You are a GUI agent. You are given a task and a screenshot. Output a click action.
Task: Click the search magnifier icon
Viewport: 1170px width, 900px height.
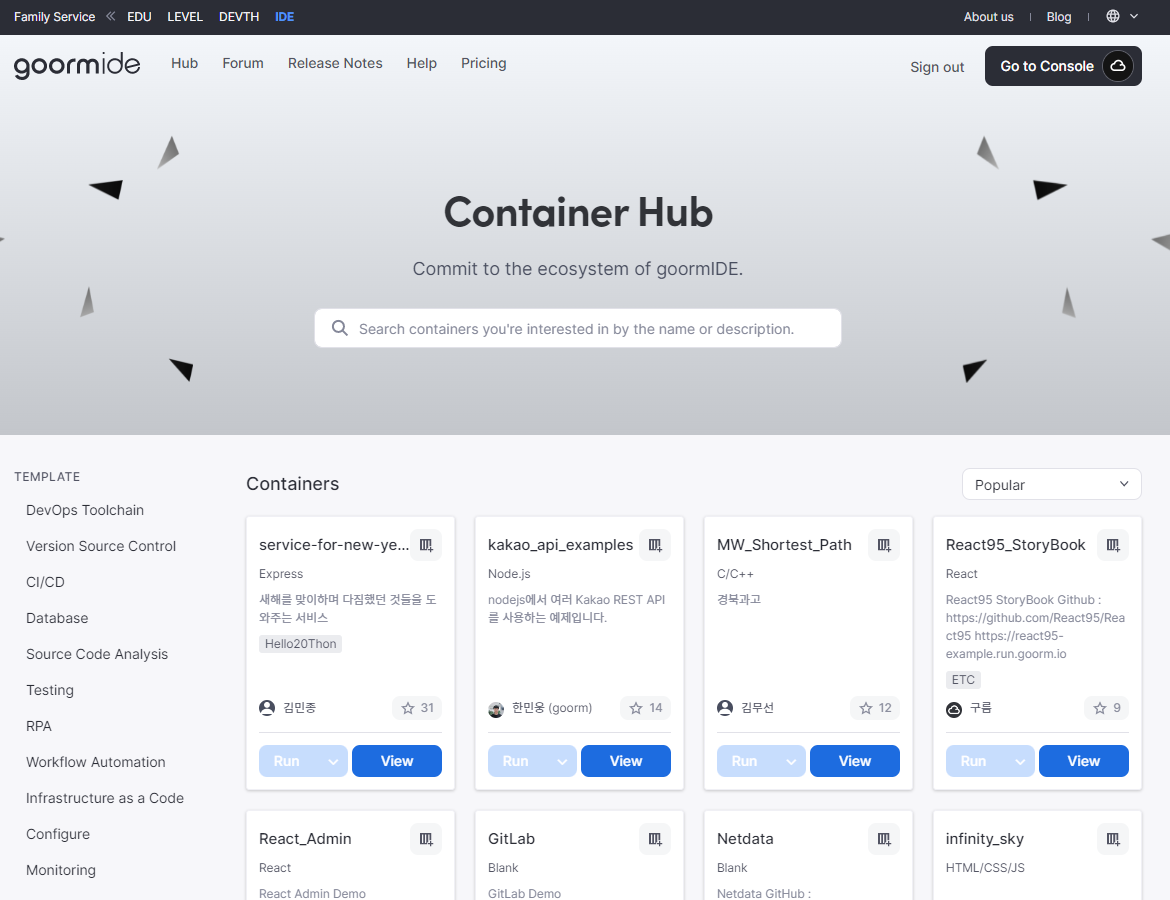(340, 328)
